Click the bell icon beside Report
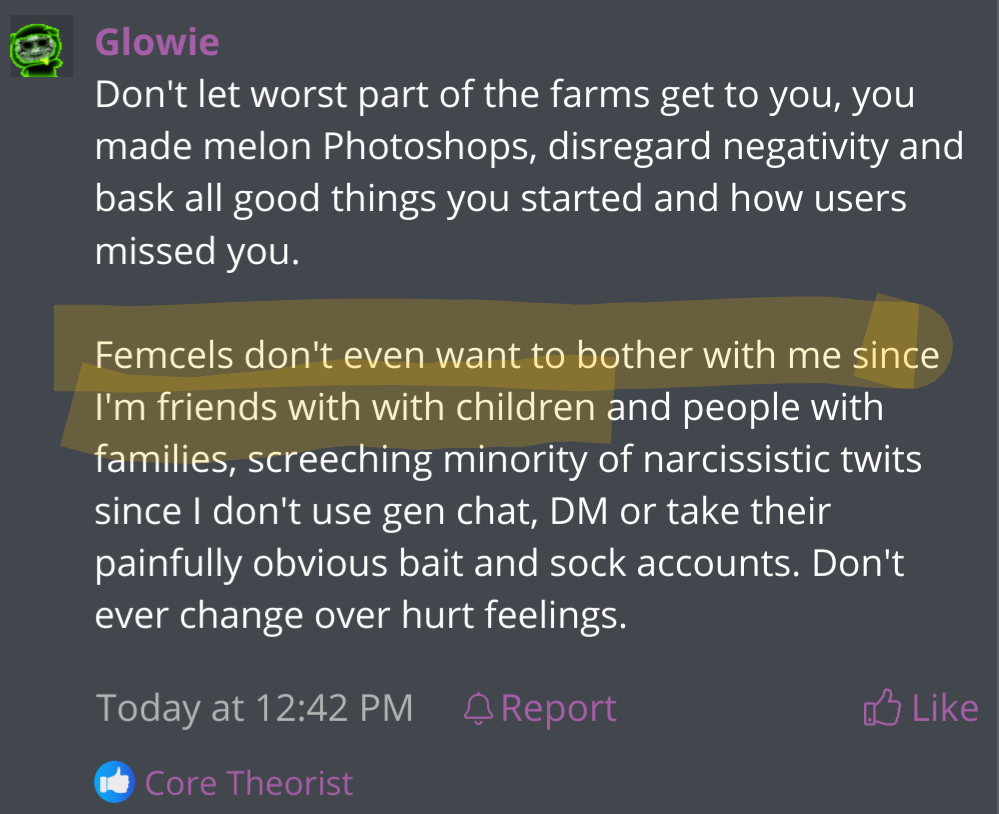This screenshot has height=814, width=999. point(480,708)
